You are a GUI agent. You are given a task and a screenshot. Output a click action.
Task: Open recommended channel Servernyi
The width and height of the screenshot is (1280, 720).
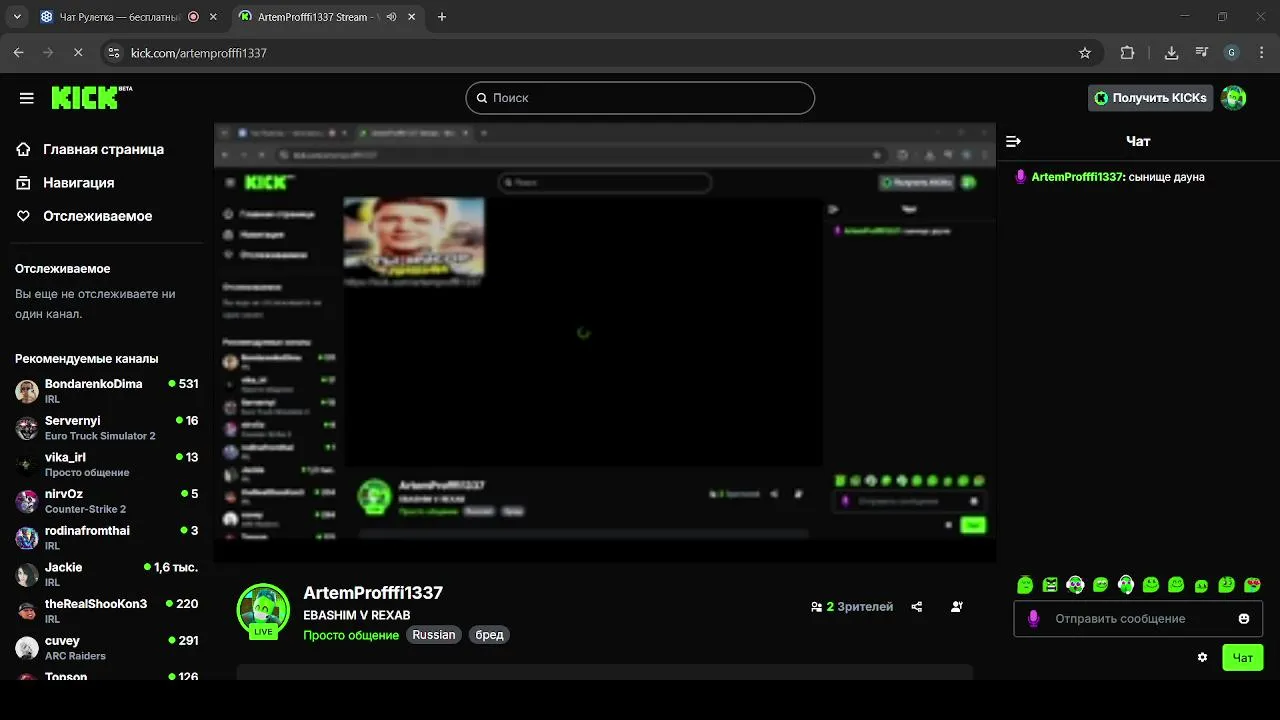click(106, 428)
